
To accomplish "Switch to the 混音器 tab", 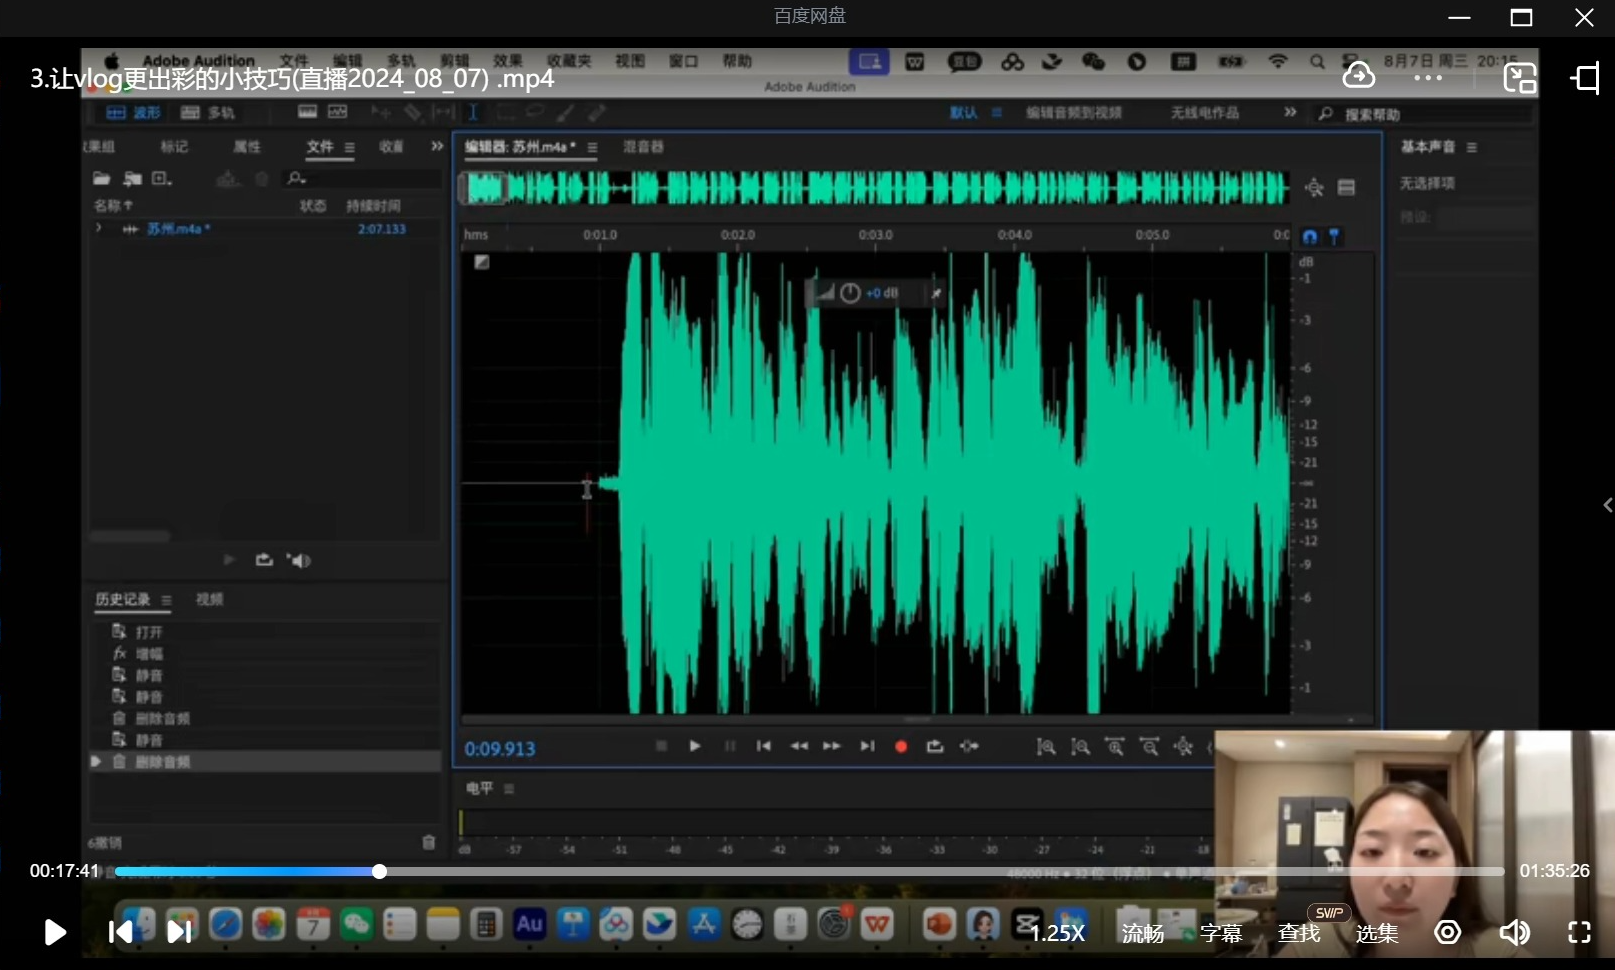I will (x=643, y=147).
